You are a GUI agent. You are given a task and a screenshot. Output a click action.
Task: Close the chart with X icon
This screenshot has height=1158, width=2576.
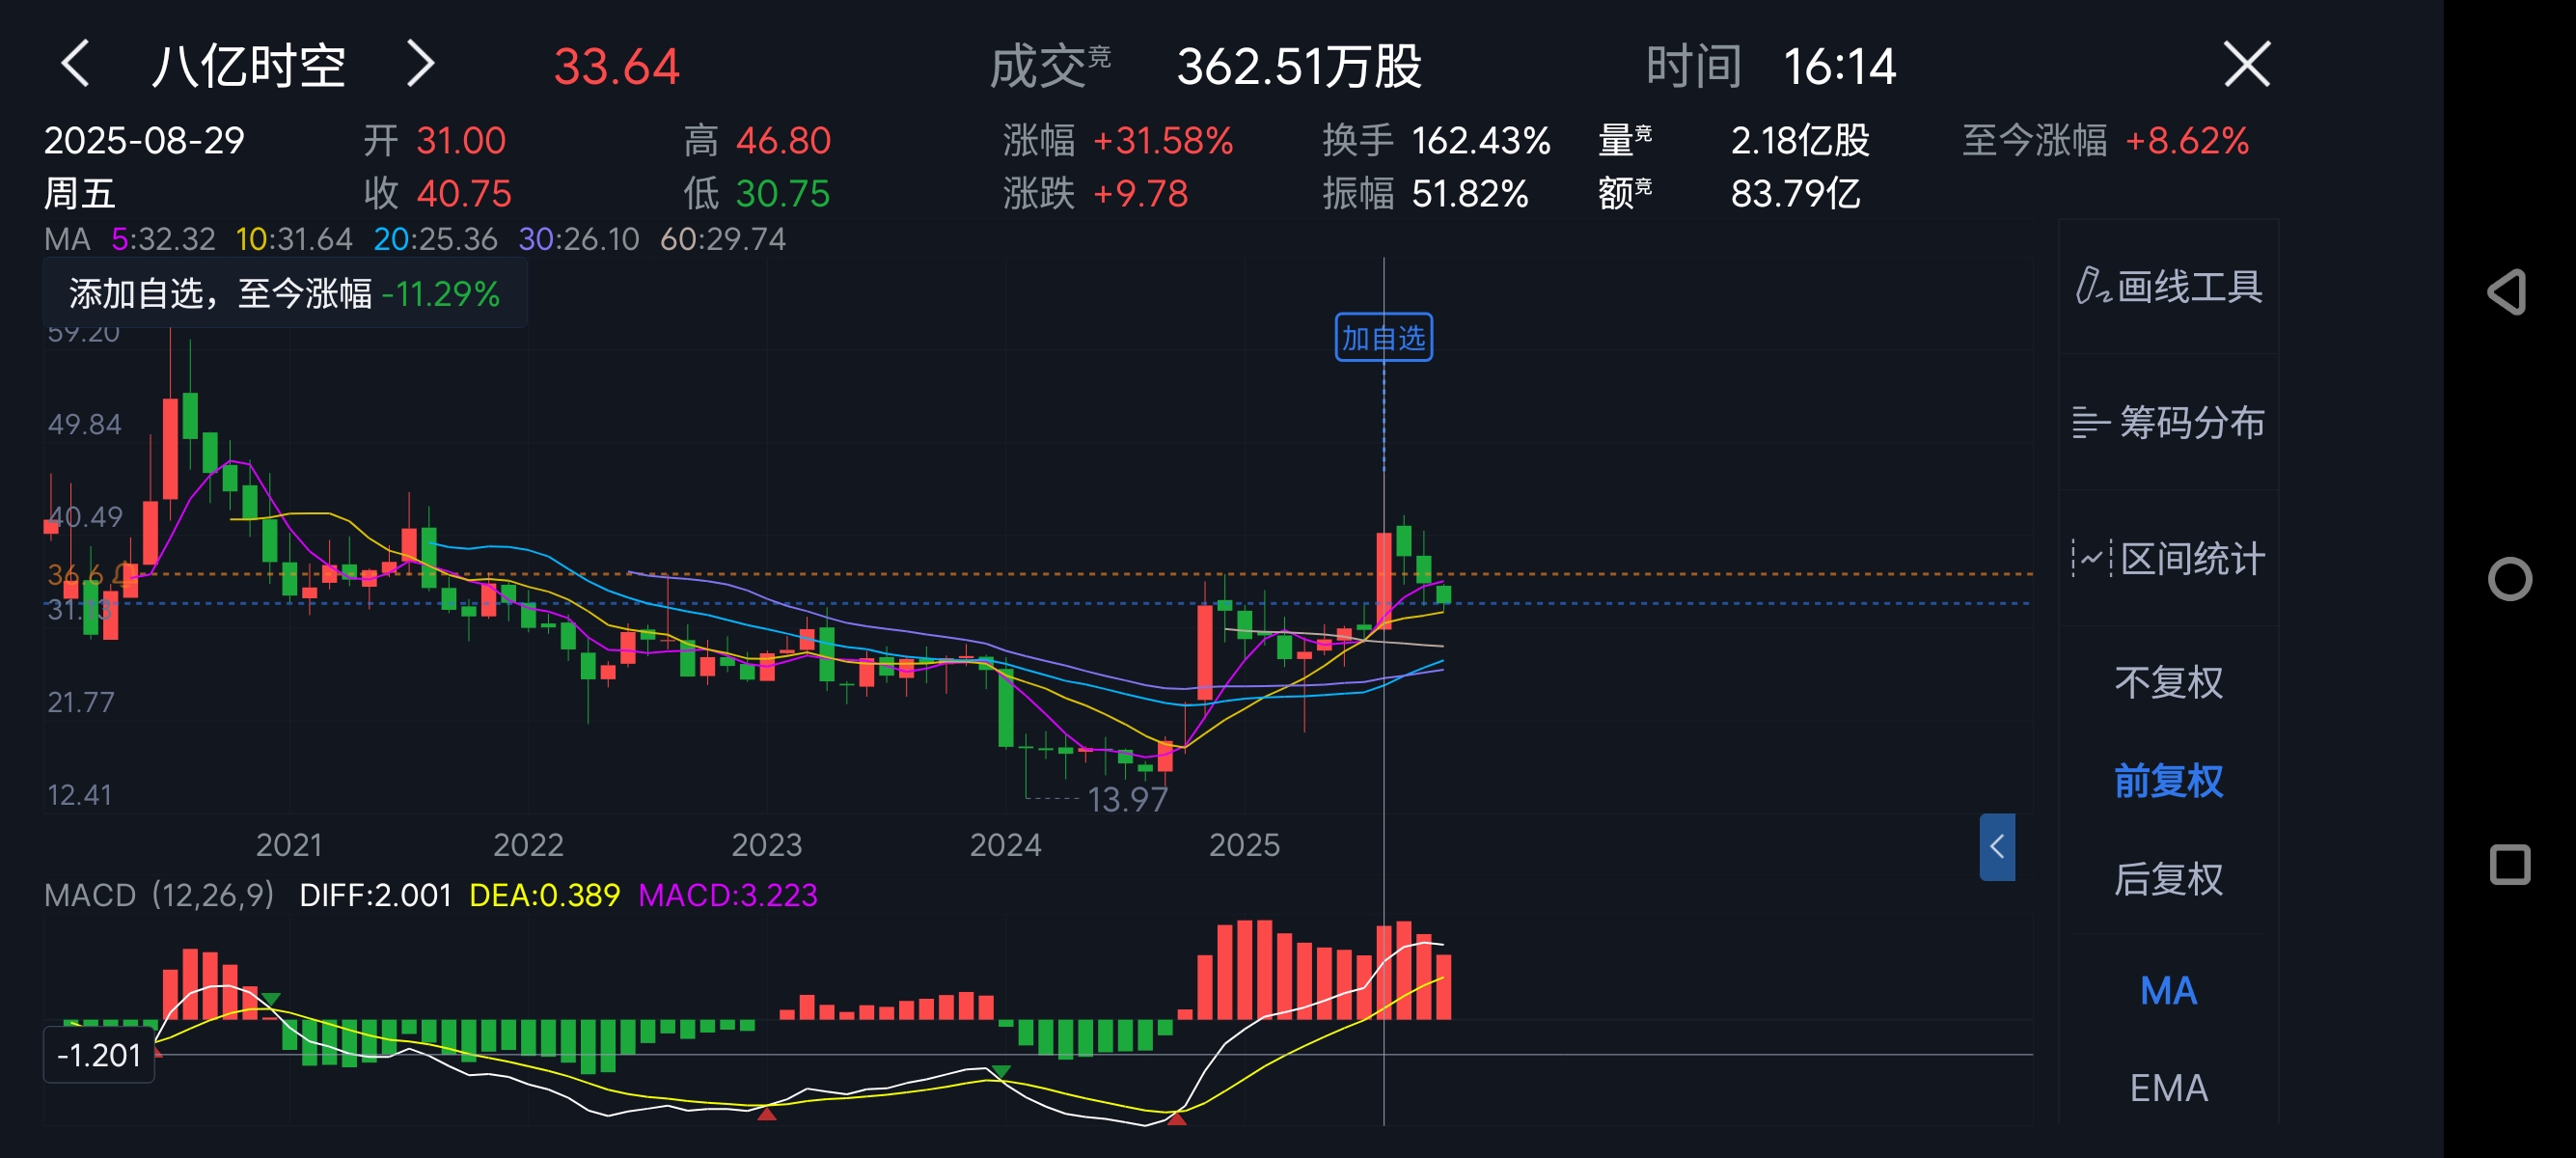[2246, 65]
